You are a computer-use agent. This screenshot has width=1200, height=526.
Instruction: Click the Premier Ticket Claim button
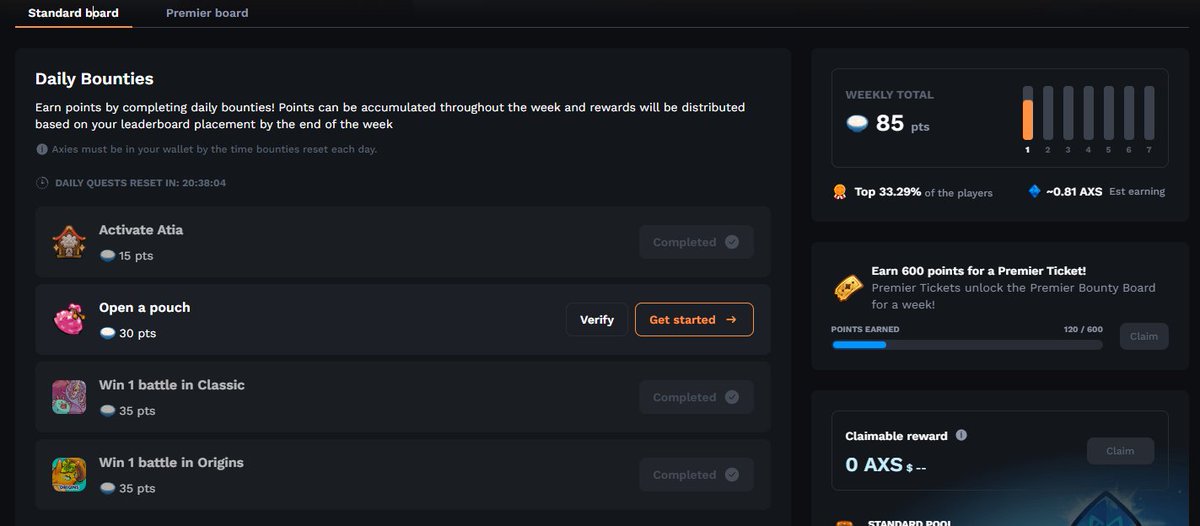click(x=1143, y=336)
